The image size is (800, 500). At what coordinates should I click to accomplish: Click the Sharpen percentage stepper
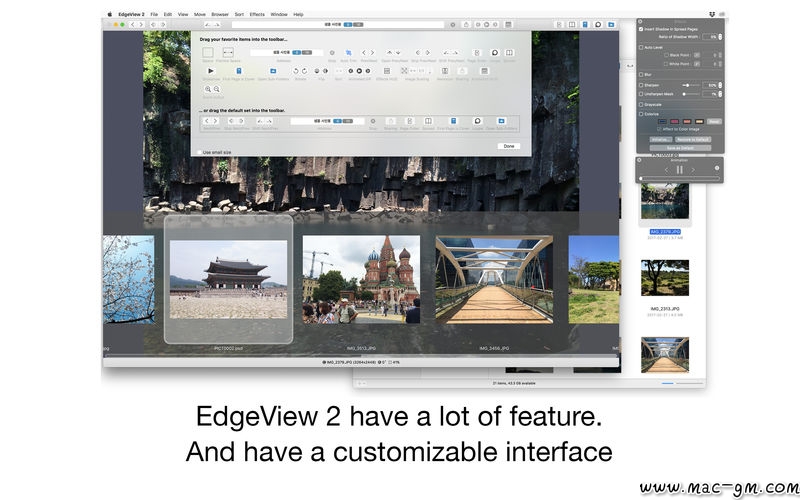pos(720,85)
